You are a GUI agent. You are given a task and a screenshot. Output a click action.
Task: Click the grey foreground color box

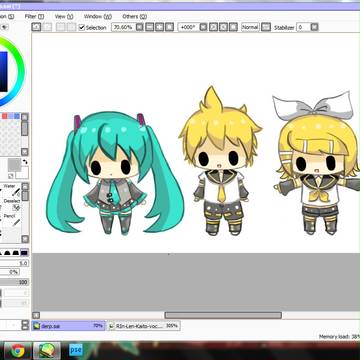tap(14, 165)
